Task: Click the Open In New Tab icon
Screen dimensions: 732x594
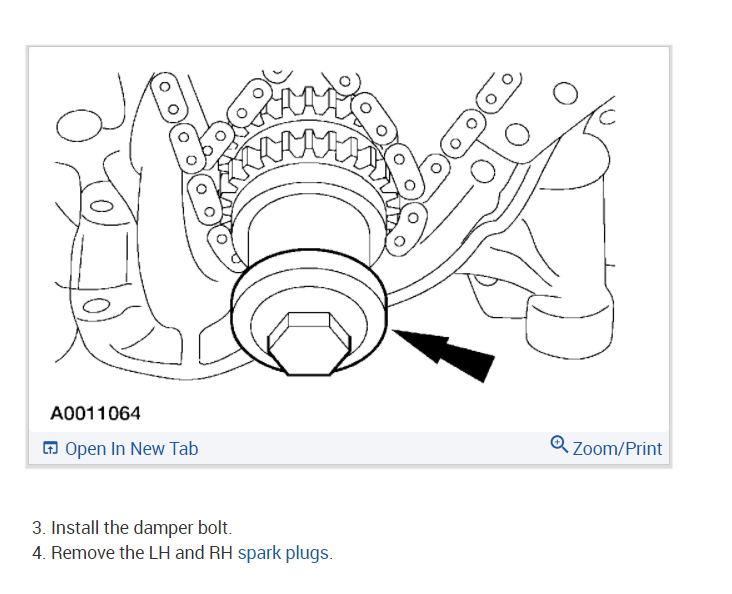Action: coord(50,448)
